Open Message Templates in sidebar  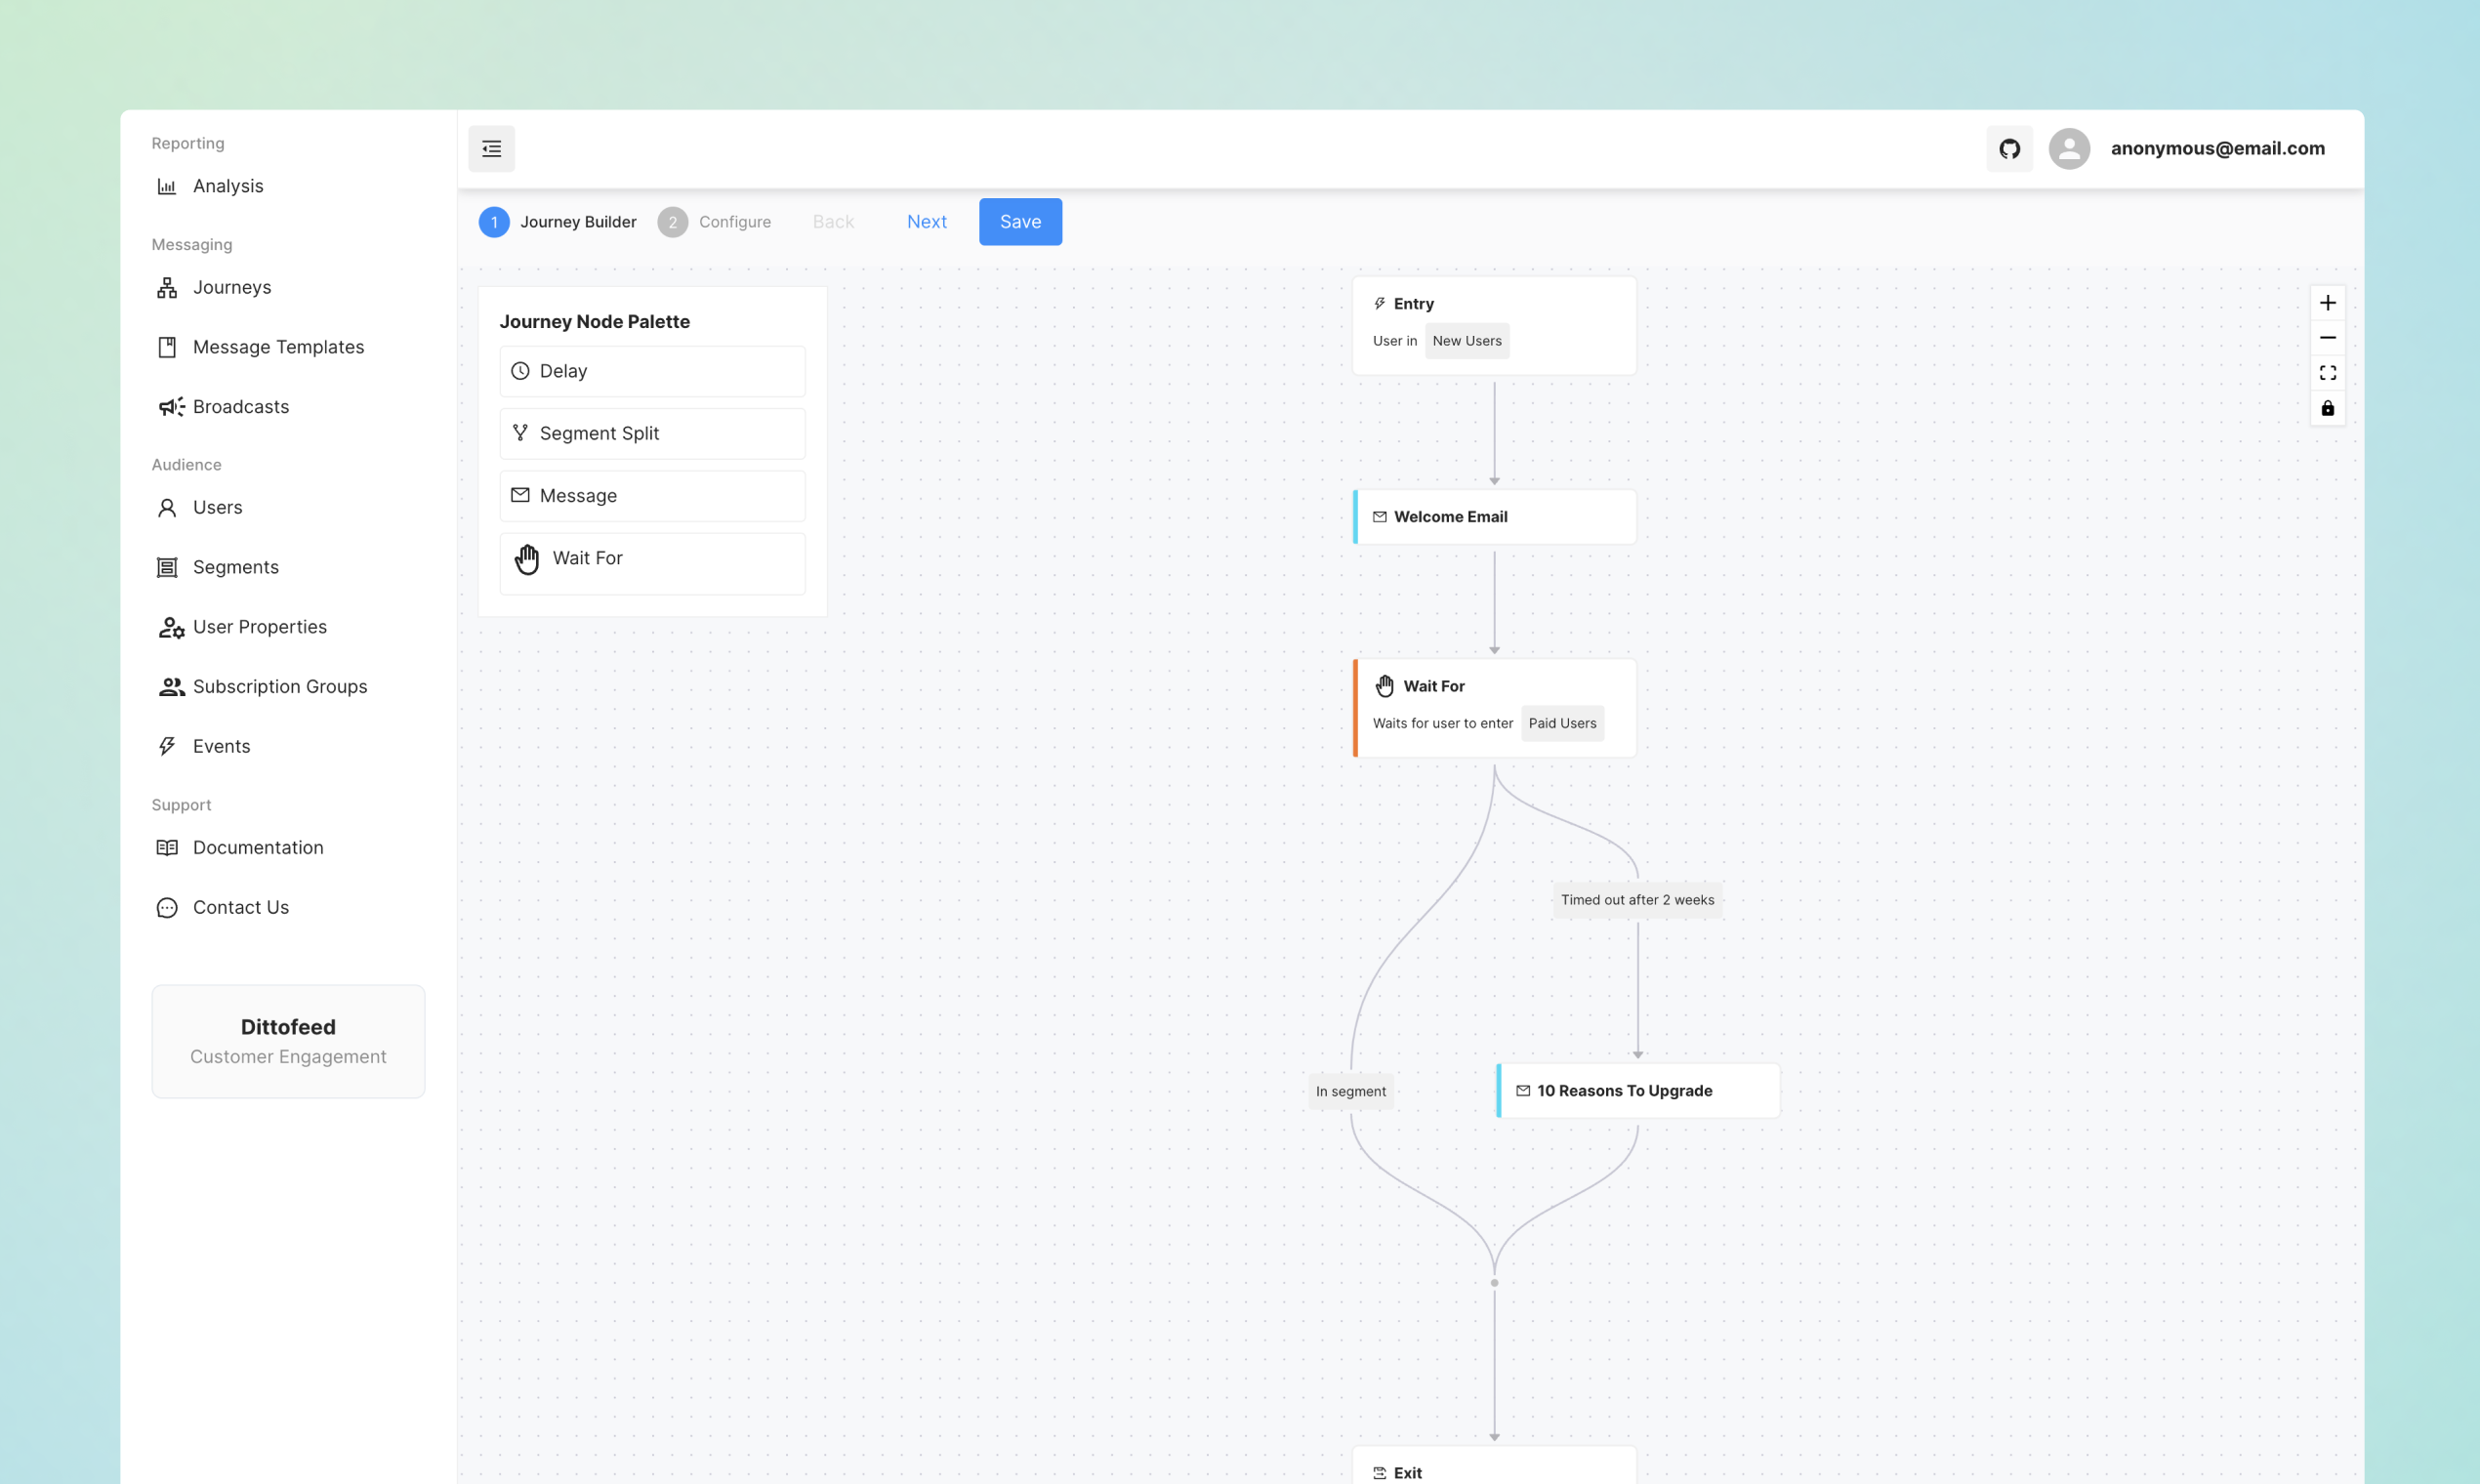(x=278, y=347)
